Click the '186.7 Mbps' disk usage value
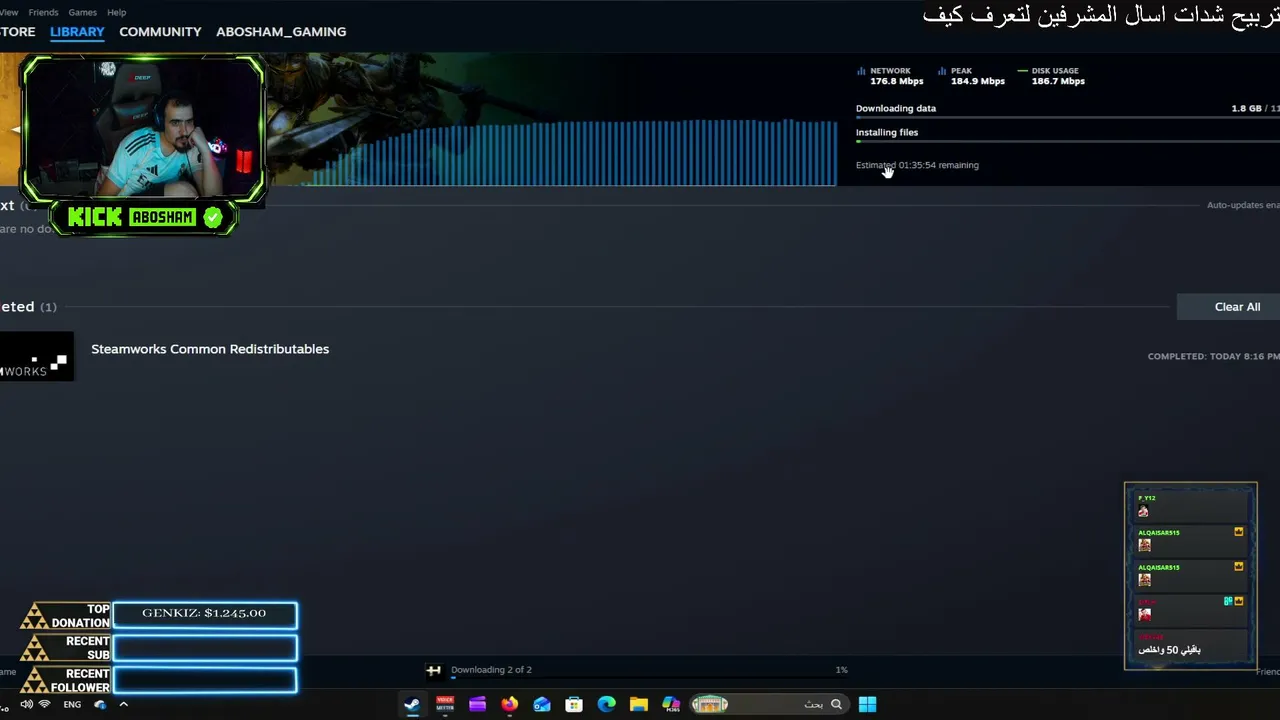1280x720 pixels. click(1058, 81)
